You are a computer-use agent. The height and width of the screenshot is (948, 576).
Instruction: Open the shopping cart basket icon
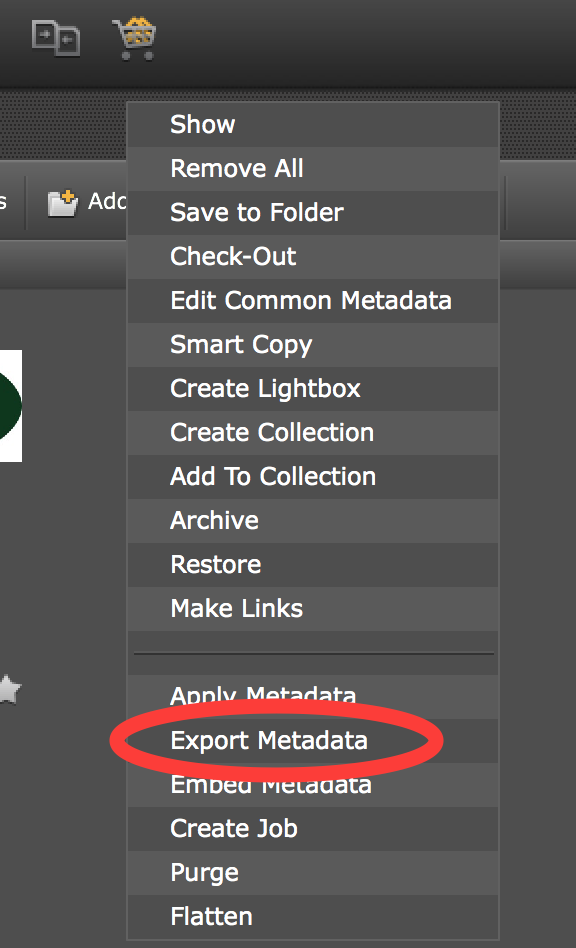coord(134,38)
